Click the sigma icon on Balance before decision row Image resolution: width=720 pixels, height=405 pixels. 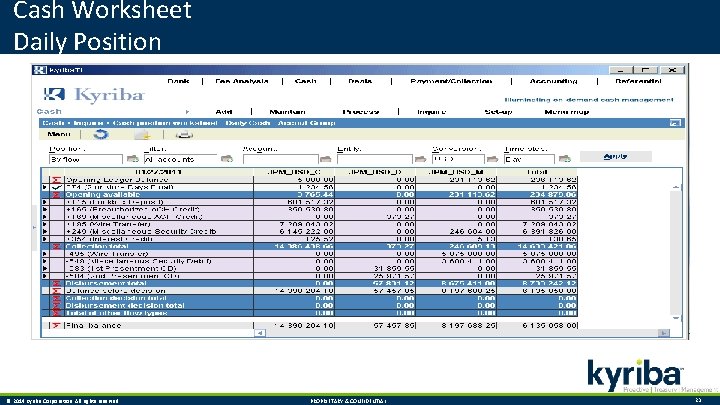[56, 291]
